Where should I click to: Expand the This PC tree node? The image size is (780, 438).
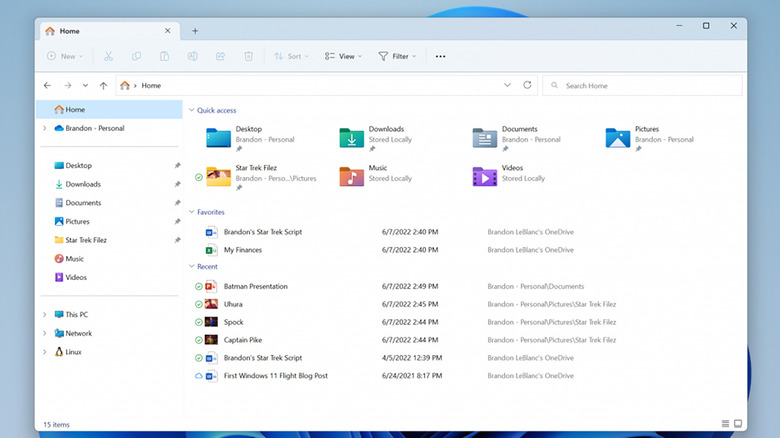pyautogui.click(x=45, y=315)
